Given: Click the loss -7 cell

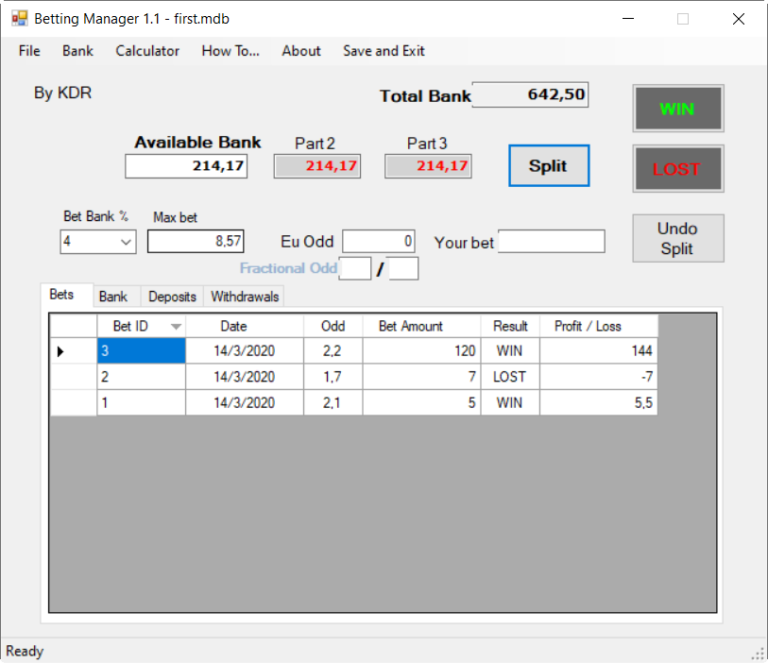Looking at the screenshot, I should coord(599,377).
